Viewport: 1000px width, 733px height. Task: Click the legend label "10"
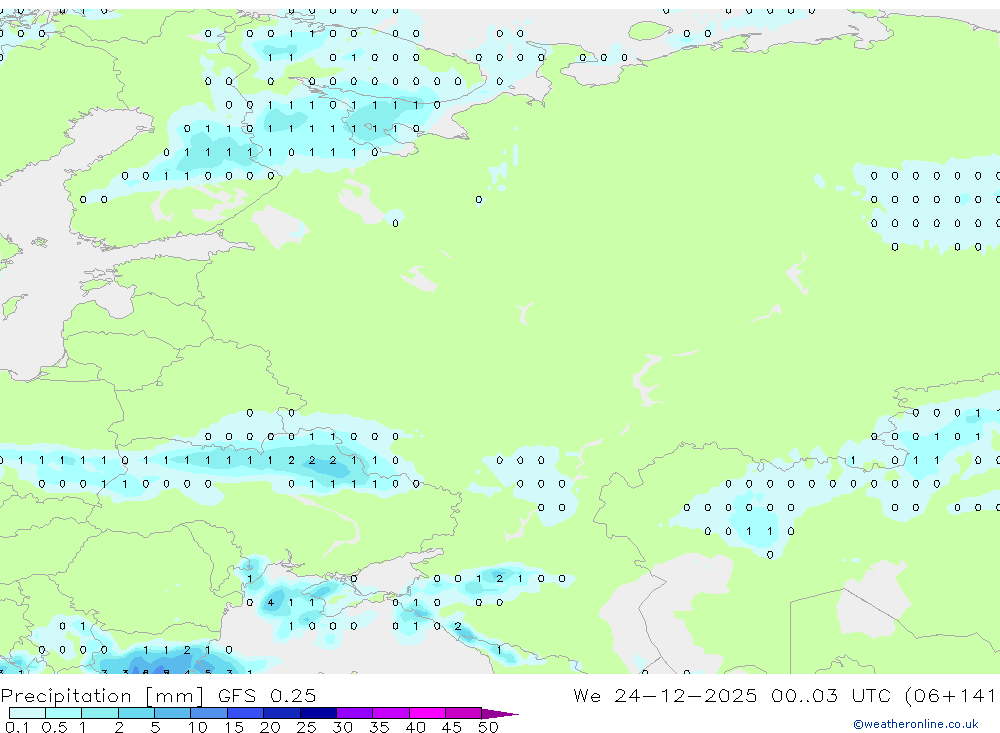[x=198, y=727]
